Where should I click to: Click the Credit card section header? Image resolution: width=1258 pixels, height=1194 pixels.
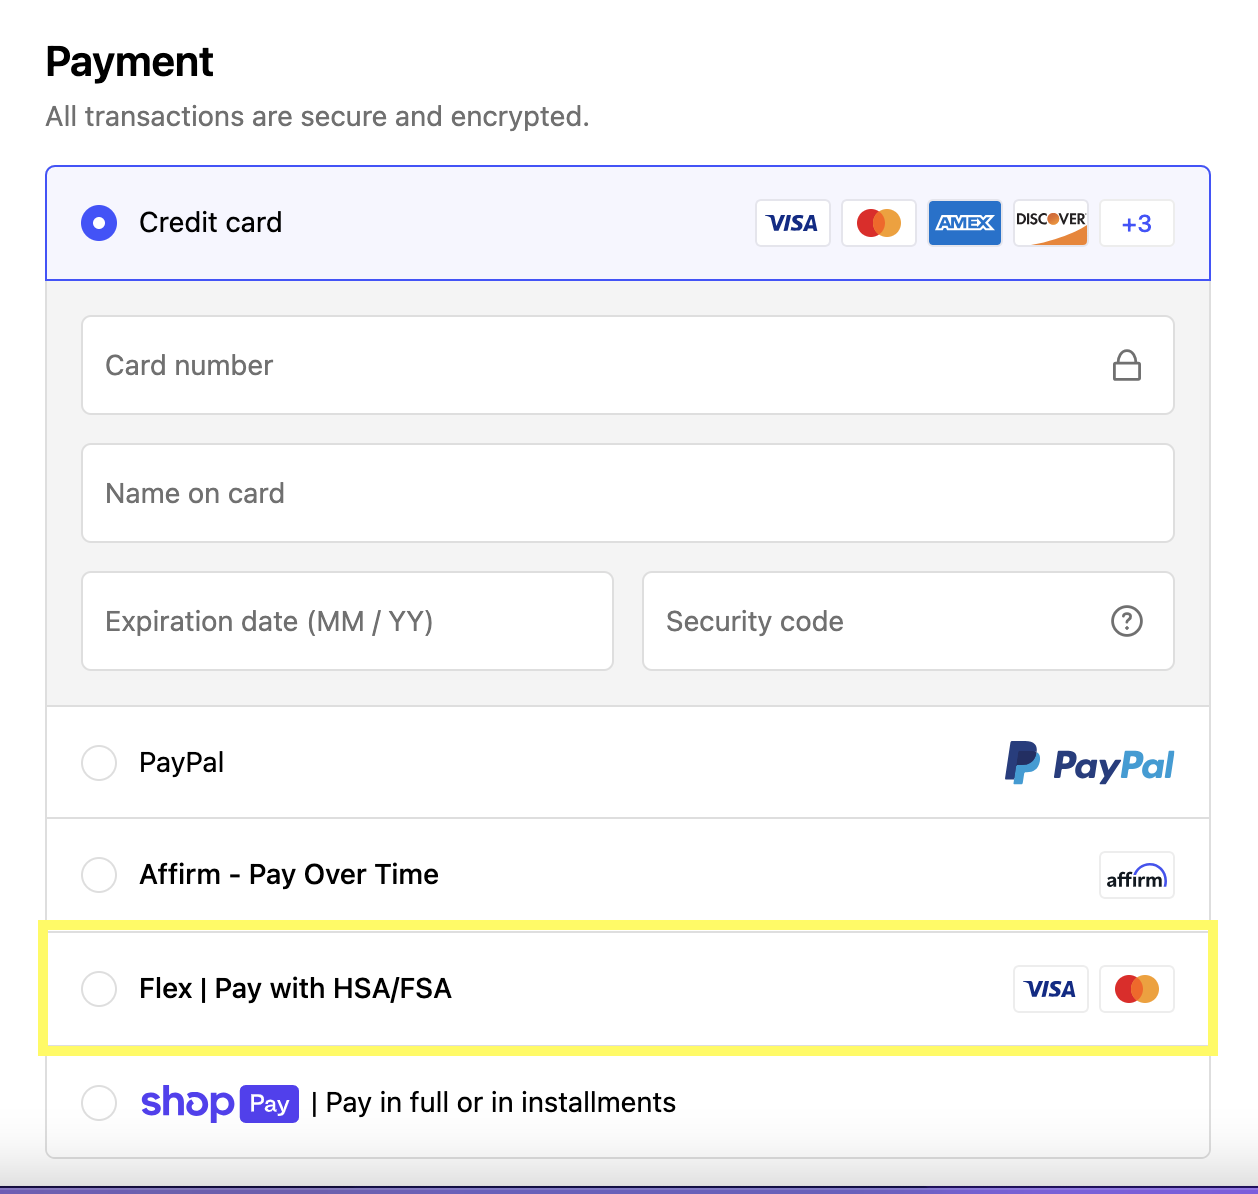click(210, 223)
